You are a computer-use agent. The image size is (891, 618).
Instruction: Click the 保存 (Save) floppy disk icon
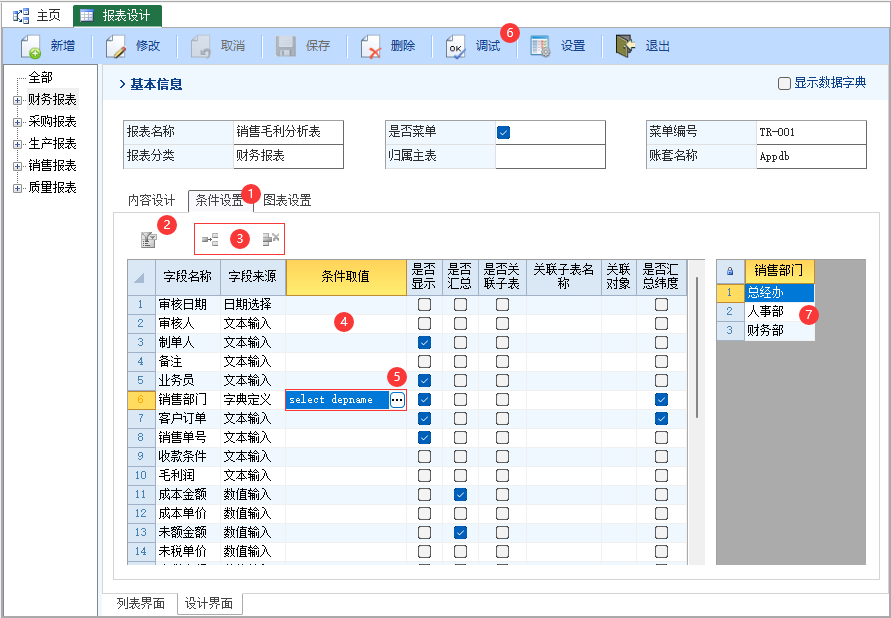point(286,47)
